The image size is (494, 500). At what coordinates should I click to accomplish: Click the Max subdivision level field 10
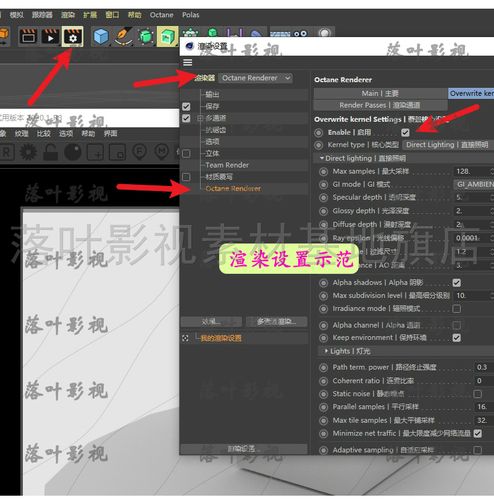(473, 295)
